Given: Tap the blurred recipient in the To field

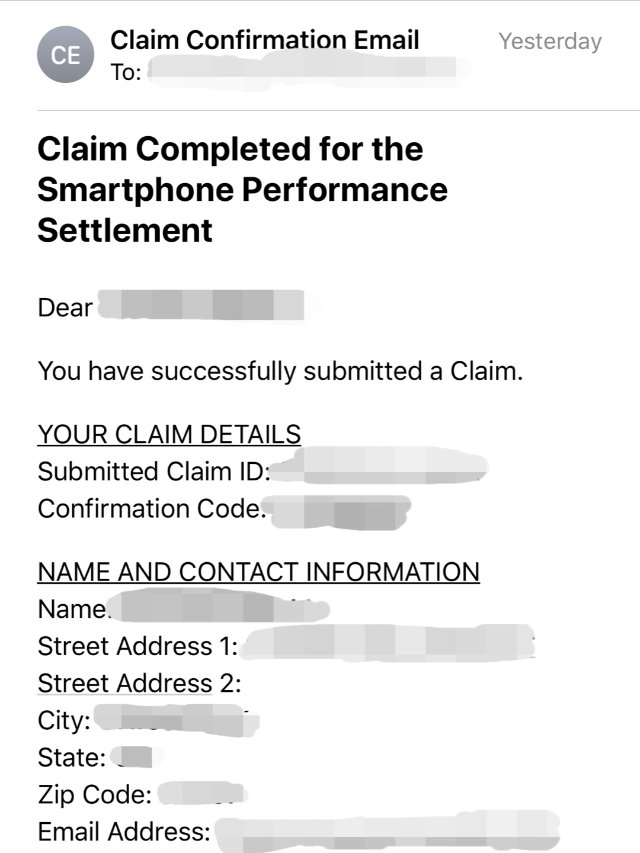Looking at the screenshot, I should point(305,71).
